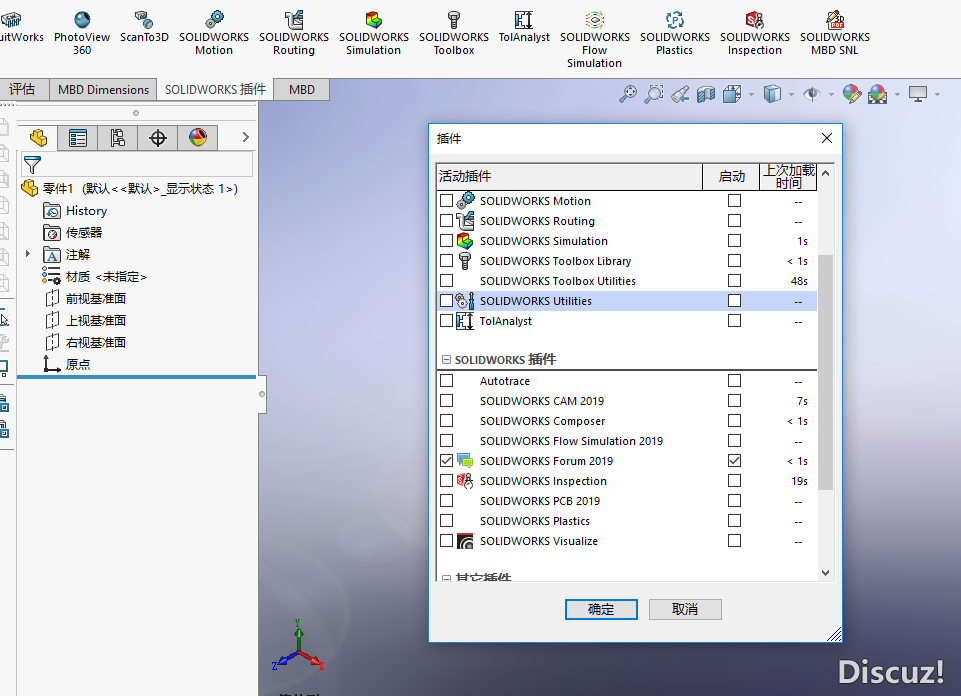This screenshot has width=961, height=696.
Task: Uncheck SOLIDWORKS Forum 2019 active checkbox
Action: 446,460
